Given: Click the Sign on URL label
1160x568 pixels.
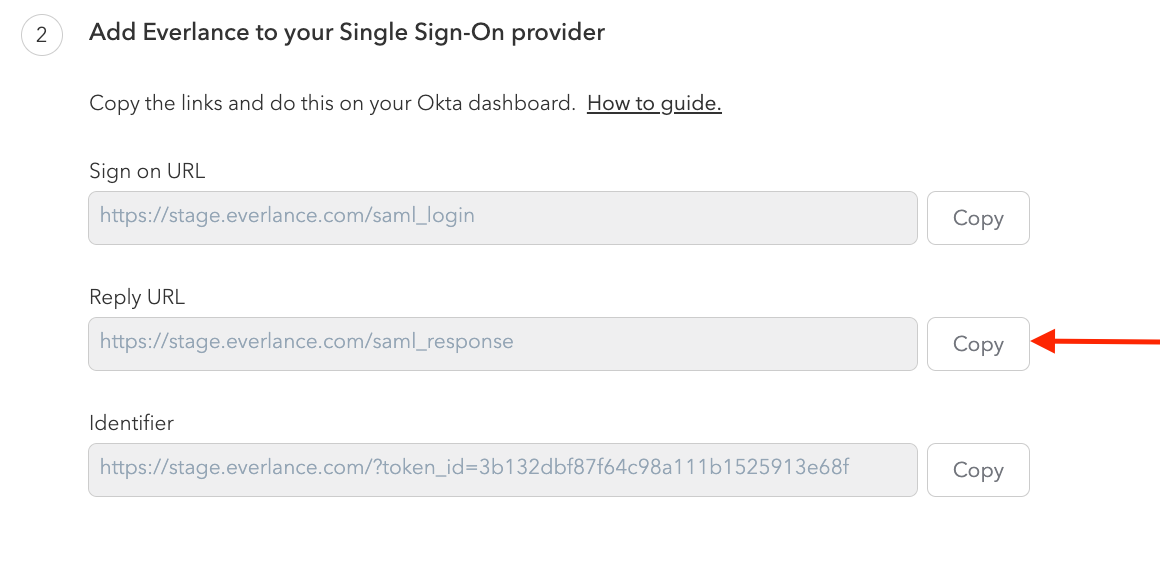Looking at the screenshot, I should point(147,171).
